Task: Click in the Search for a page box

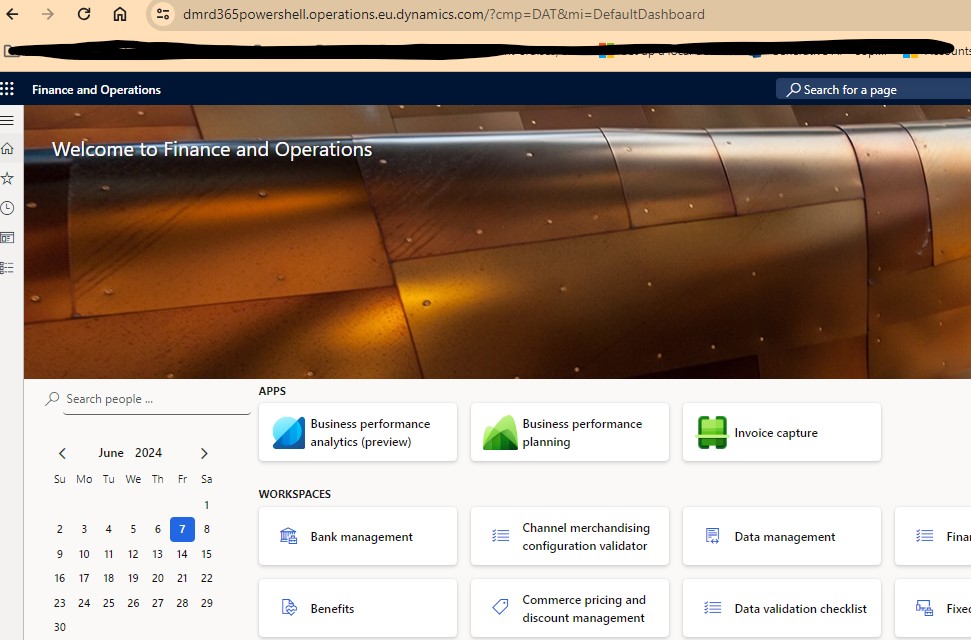Action: tap(874, 90)
